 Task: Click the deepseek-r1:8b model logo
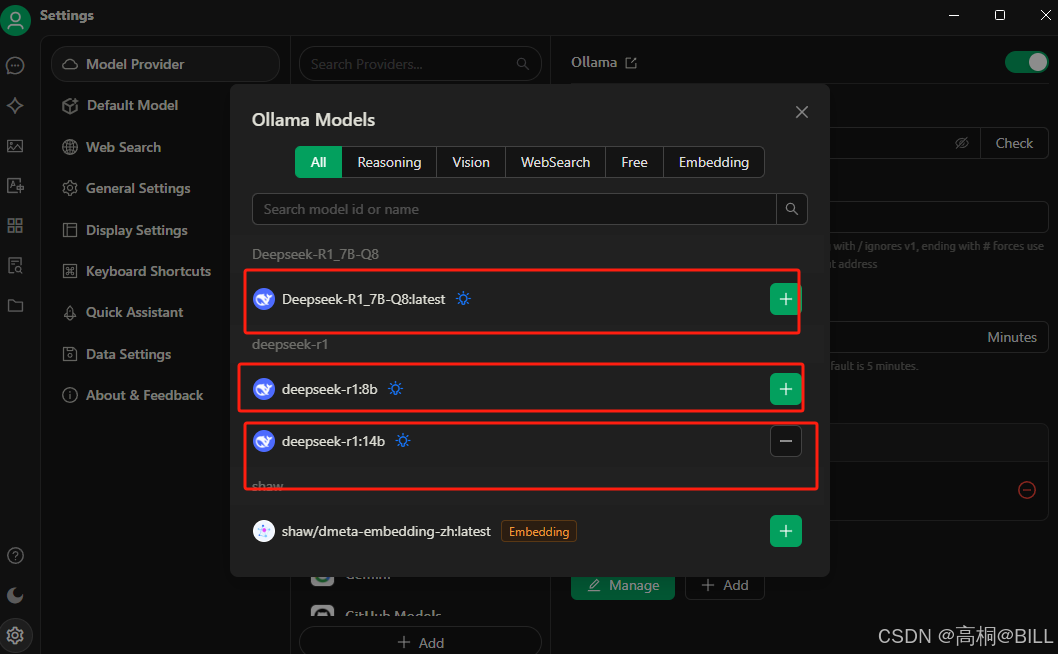(x=264, y=389)
